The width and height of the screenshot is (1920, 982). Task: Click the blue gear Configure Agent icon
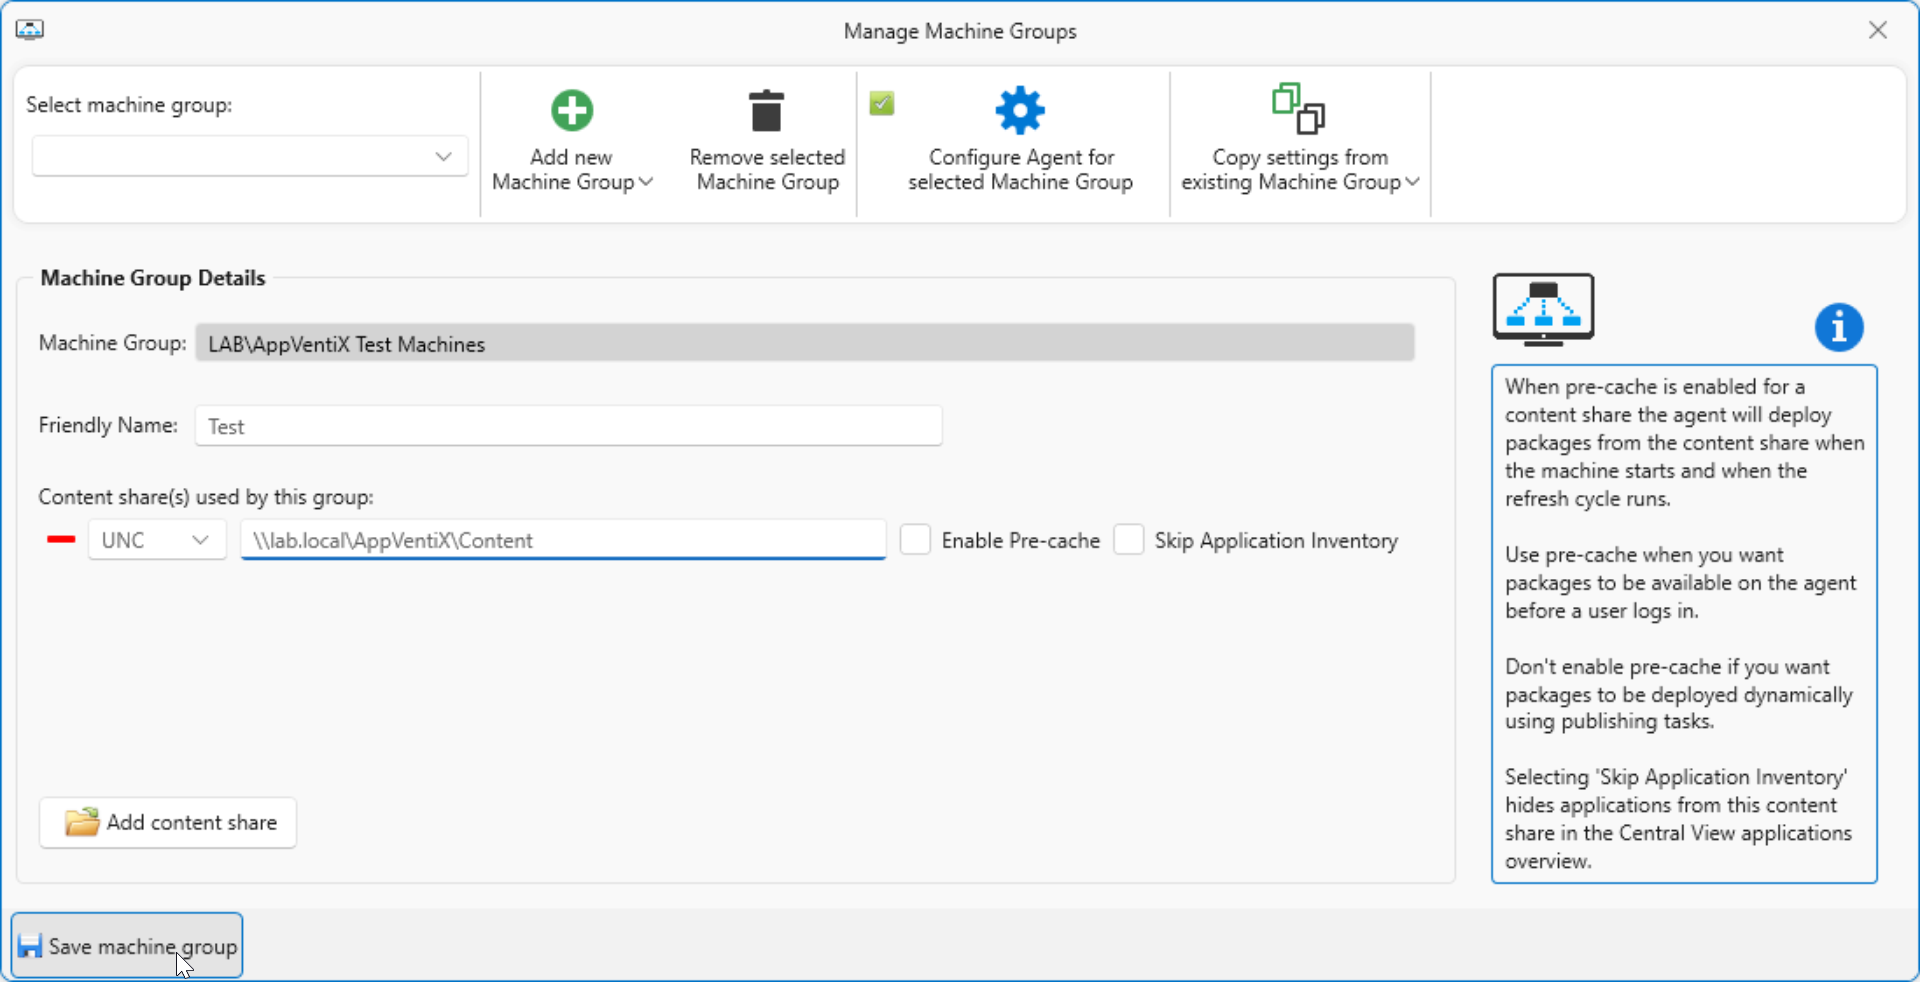pos(1020,110)
